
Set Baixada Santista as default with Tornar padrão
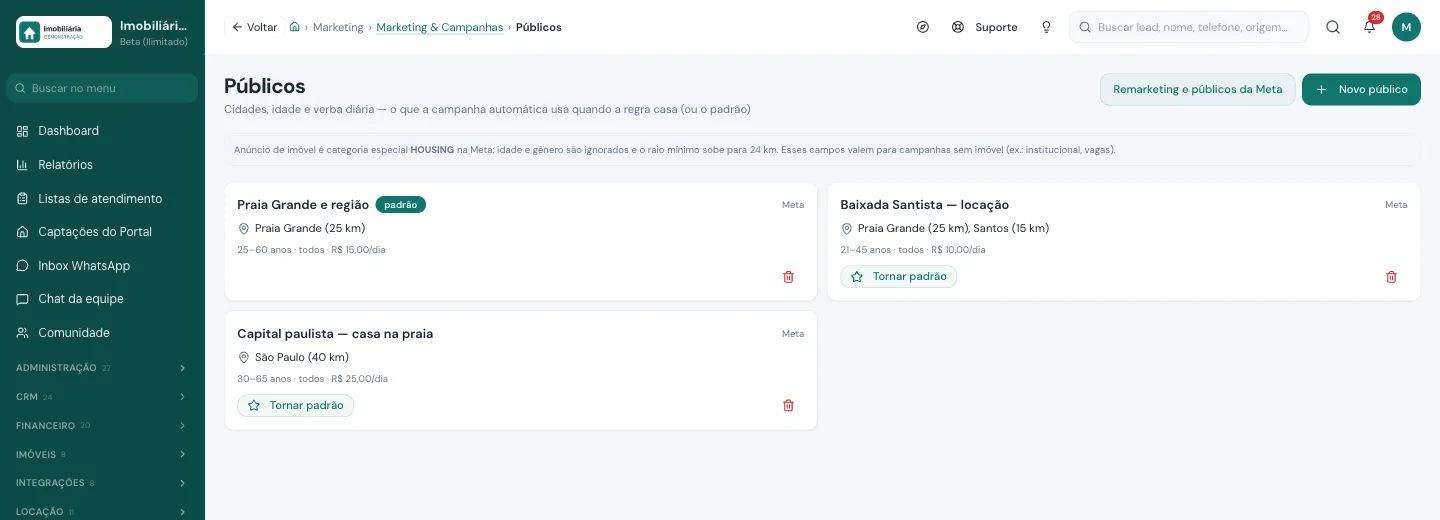[898, 276]
